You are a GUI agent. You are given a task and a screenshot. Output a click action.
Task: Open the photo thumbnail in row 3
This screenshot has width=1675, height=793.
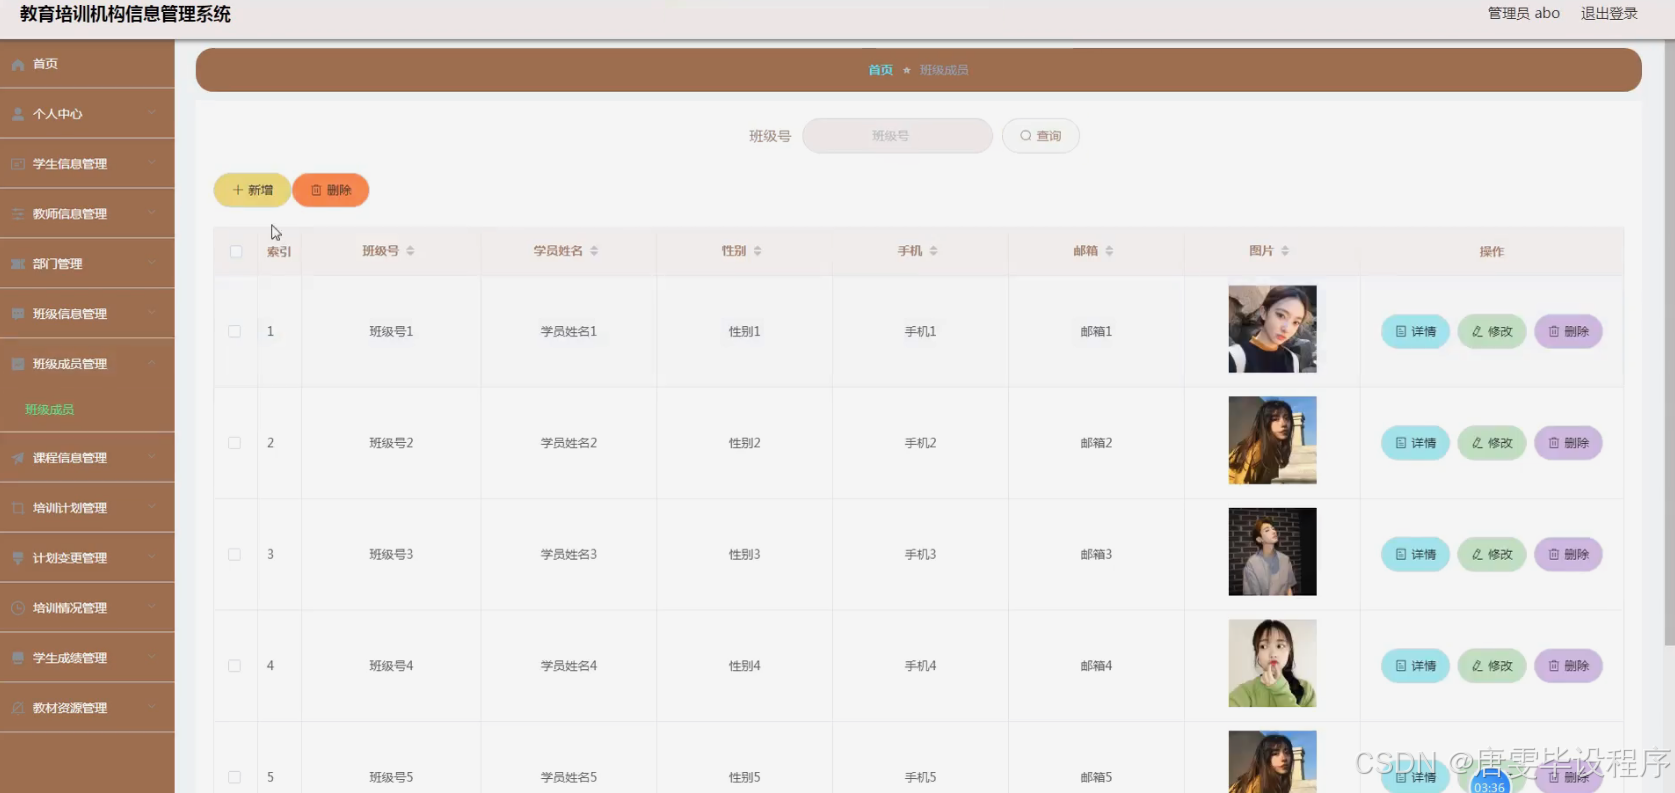[x=1272, y=552]
